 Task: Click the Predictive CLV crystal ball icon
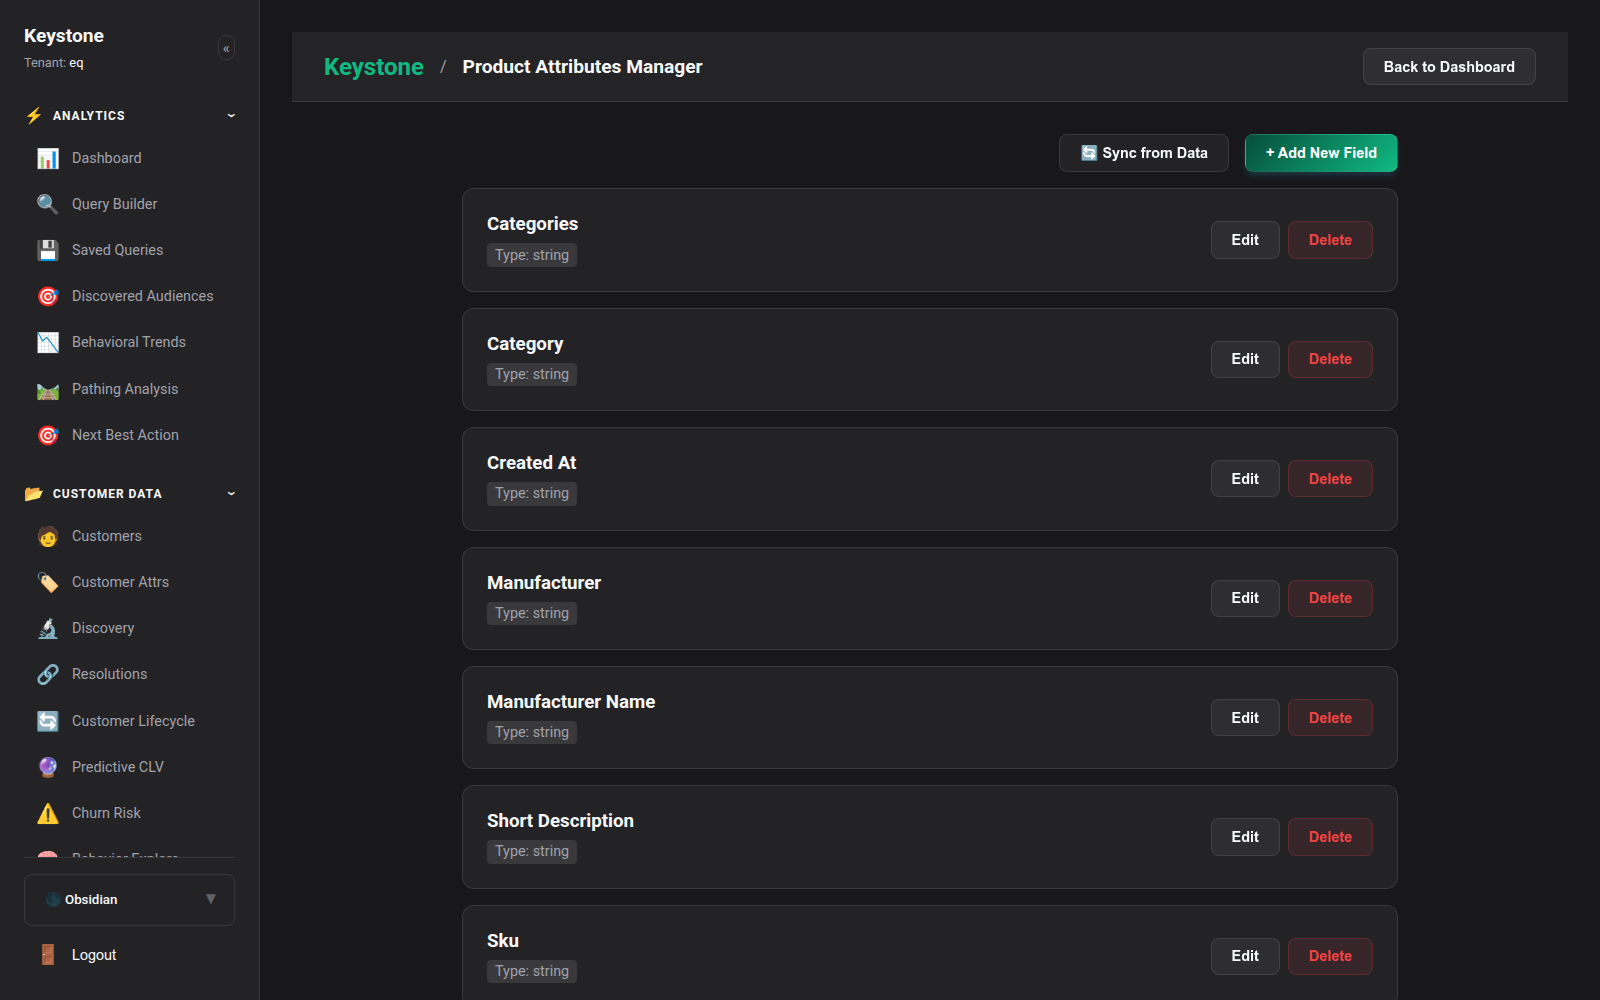[x=48, y=768]
